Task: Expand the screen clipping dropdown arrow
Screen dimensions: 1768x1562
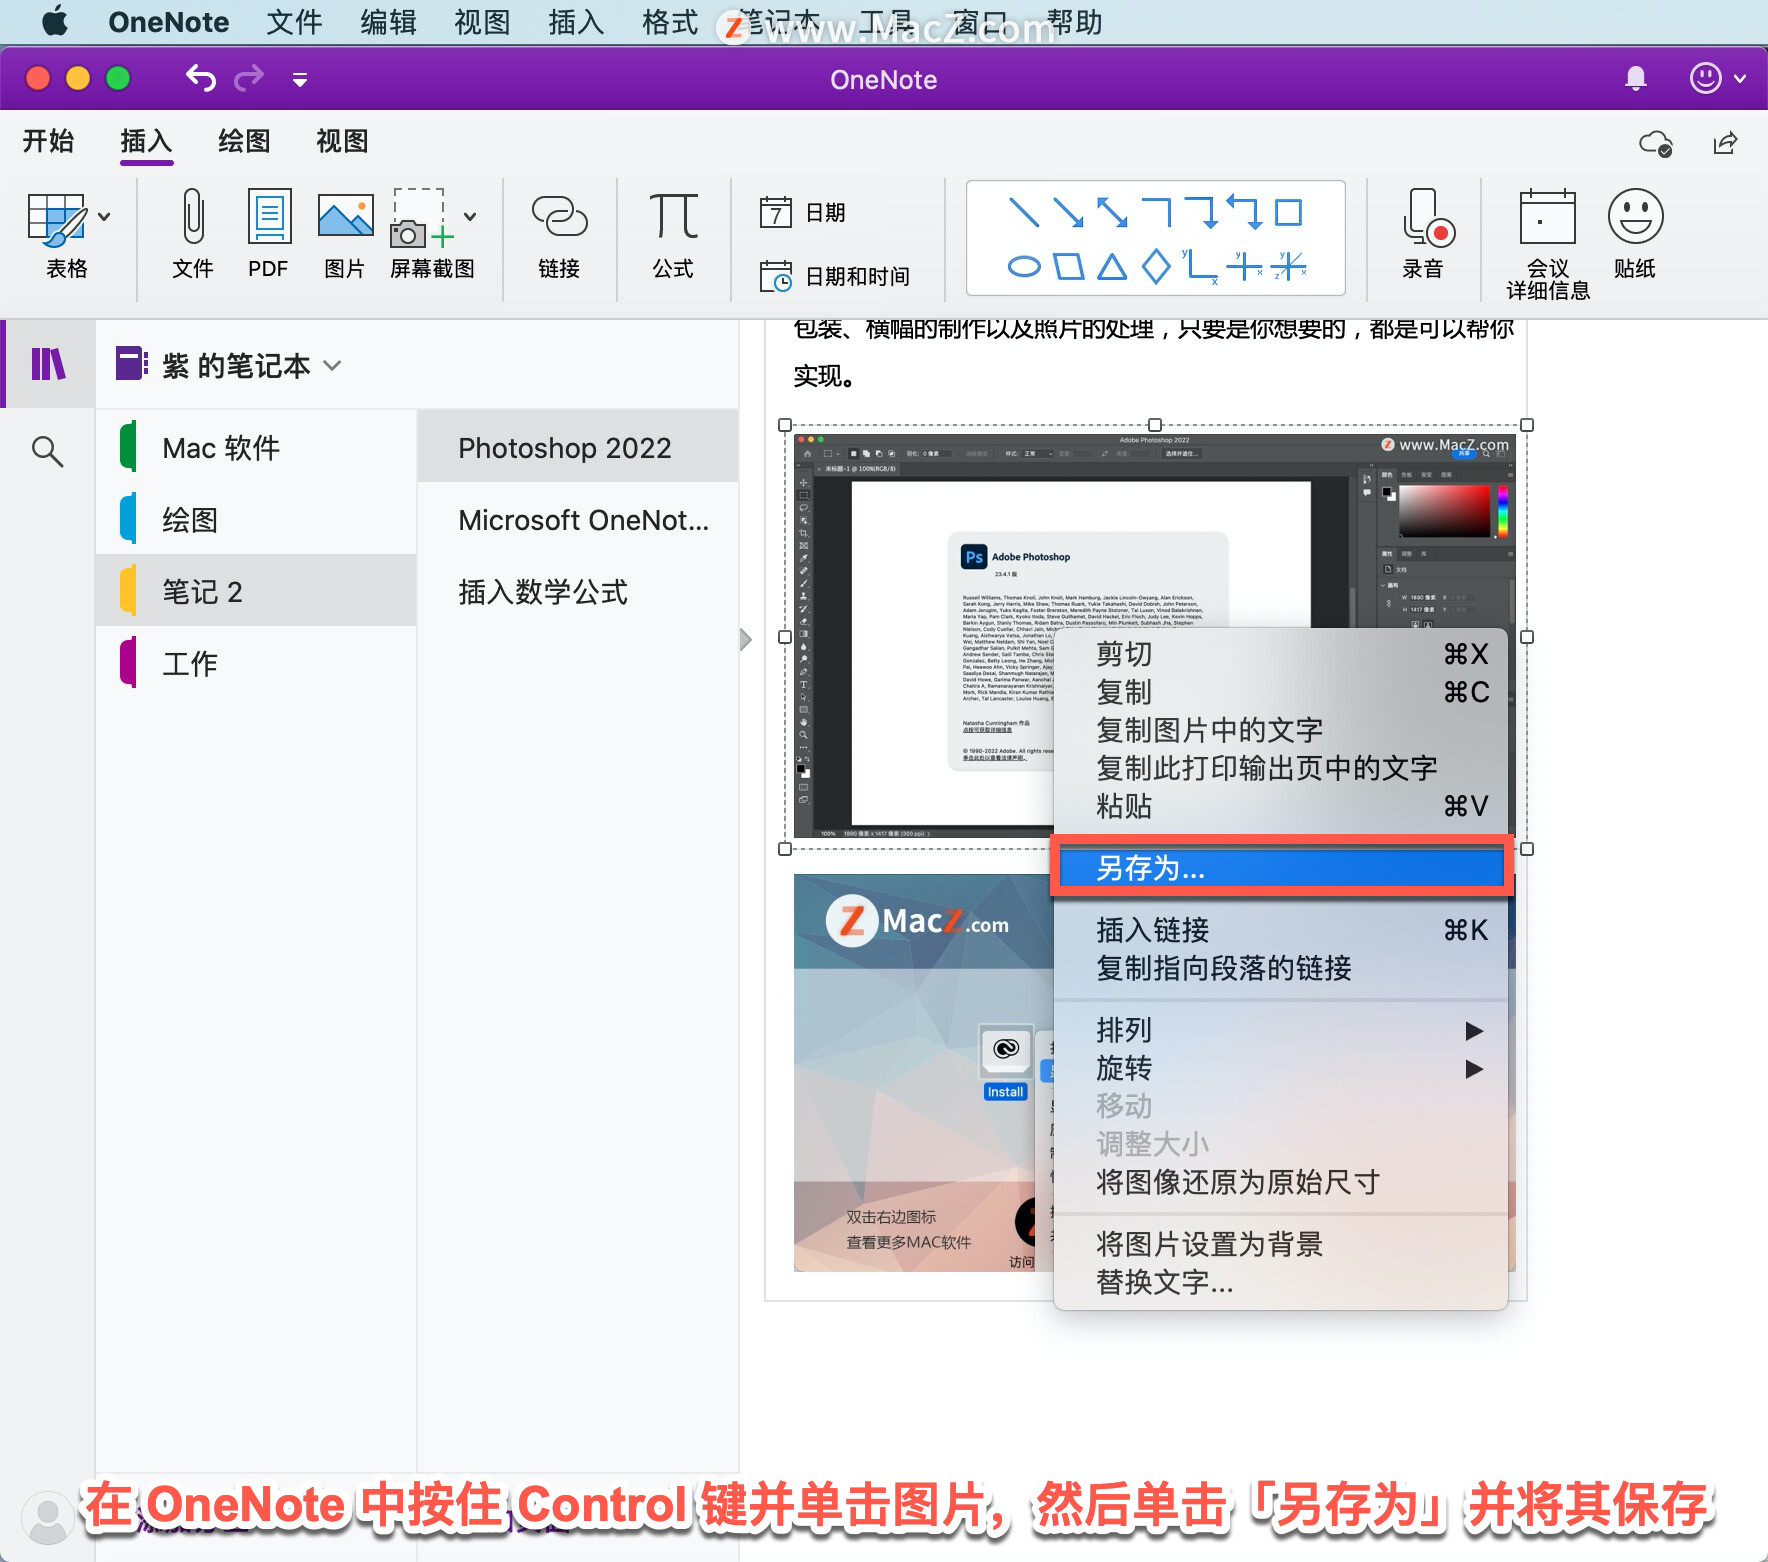Action: point(470,216)
